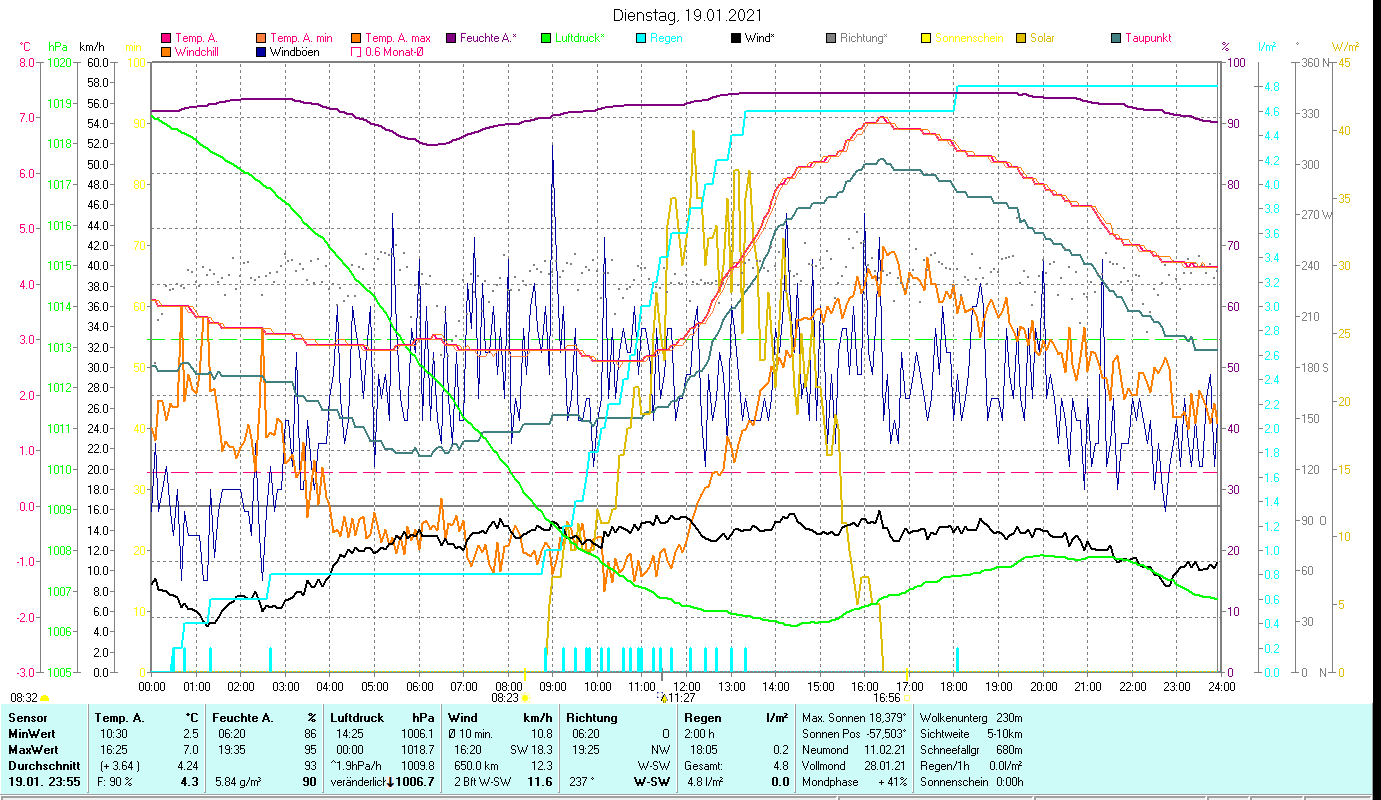Screen dimensions: 1381x800
Task: Click the cyan Regen legend square
Action: click(x=641, y=39)
